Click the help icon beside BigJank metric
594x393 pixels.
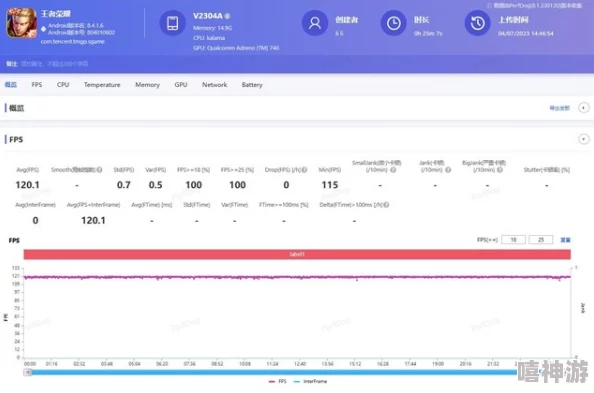click(x=500, y=170)
